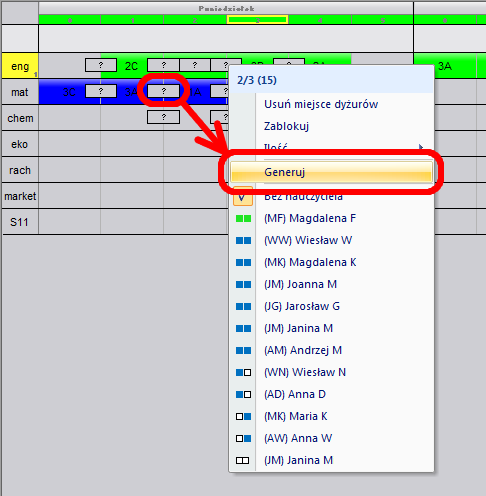The height and width of the screenshot is (496, 486).
Task: Click the half-filled indicator next to Anna D
Action: coord(243,395)
